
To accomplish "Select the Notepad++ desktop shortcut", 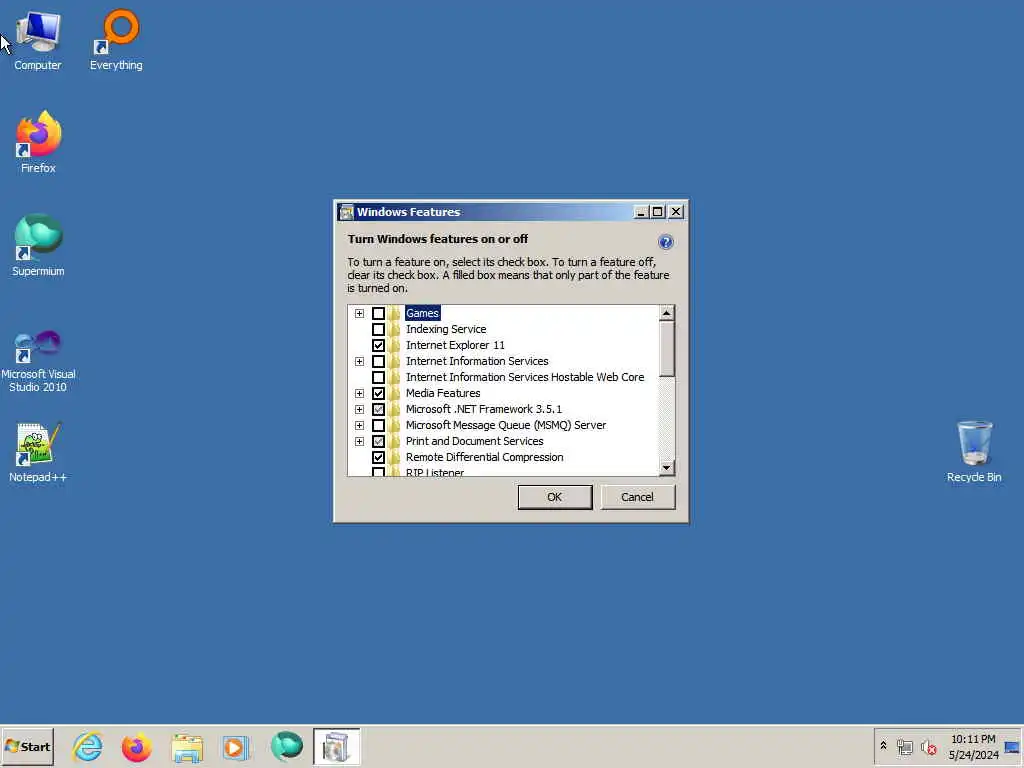I will pos(38,453).
